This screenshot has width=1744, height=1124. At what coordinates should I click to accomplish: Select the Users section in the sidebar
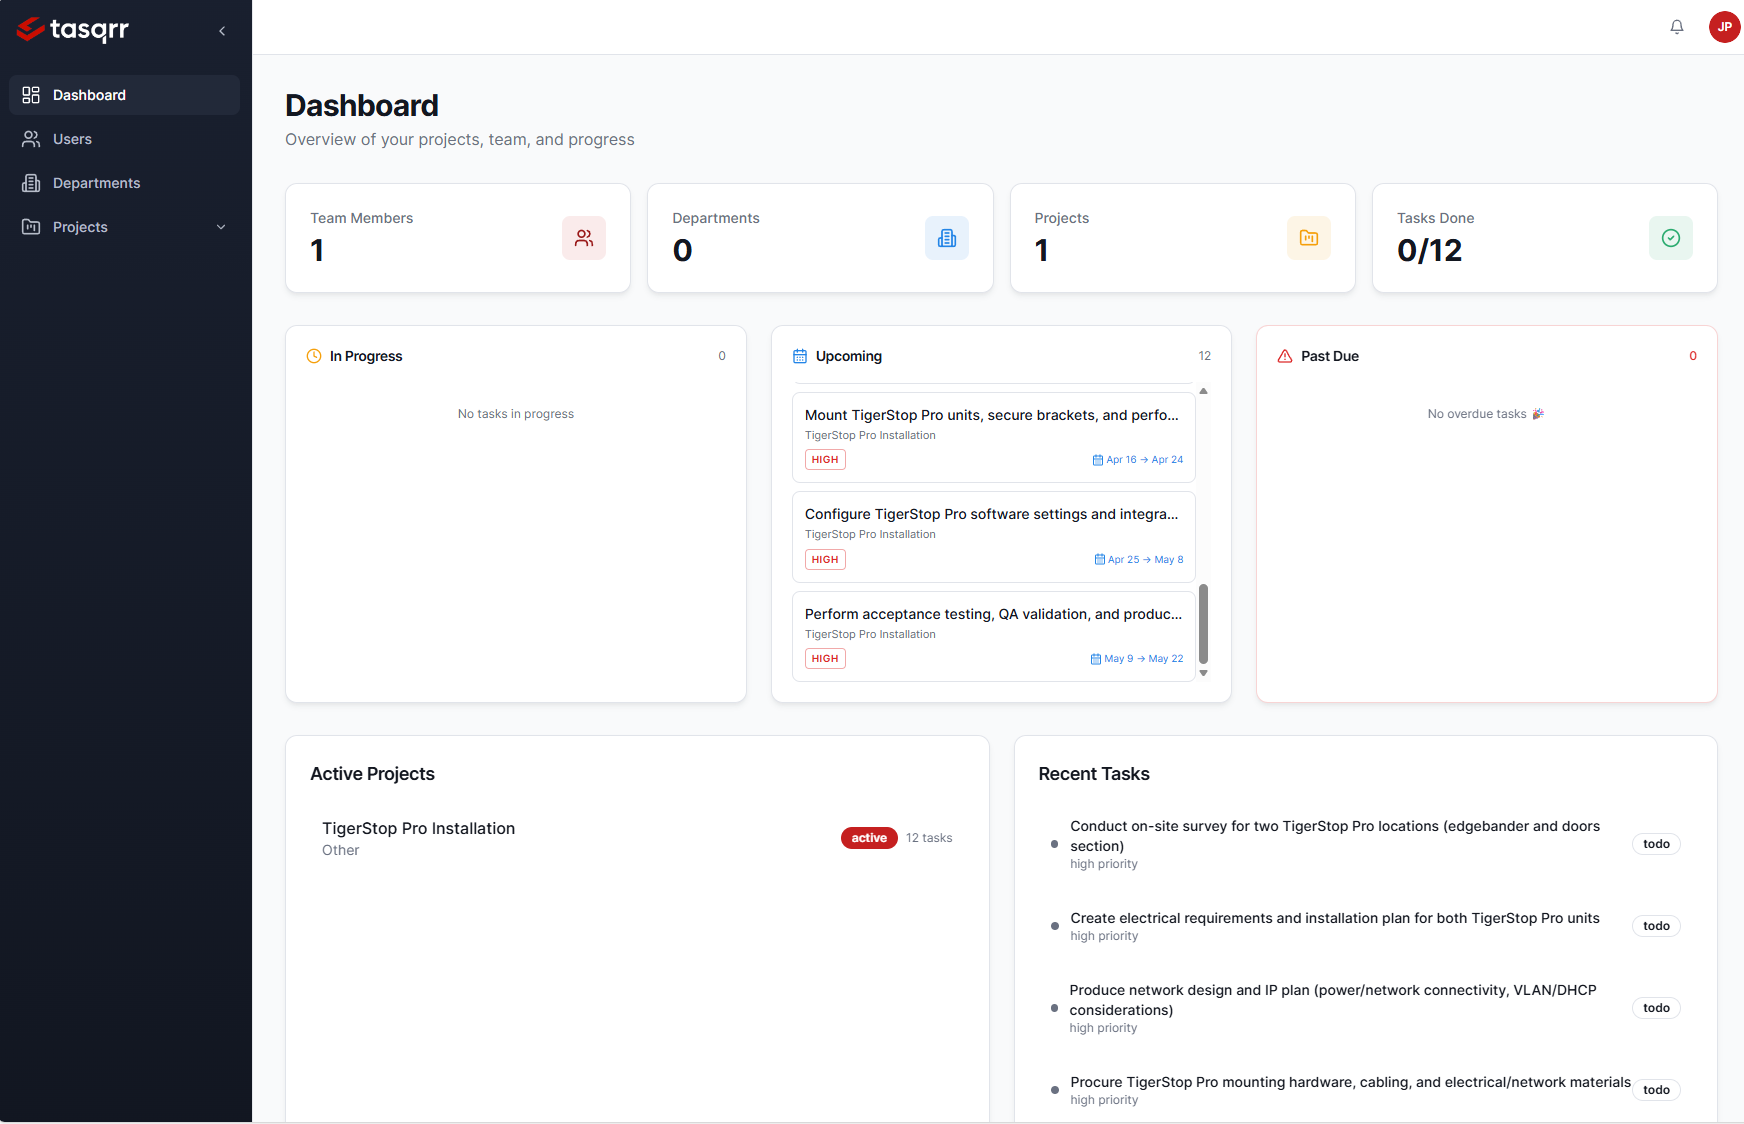tap(72, 139)
